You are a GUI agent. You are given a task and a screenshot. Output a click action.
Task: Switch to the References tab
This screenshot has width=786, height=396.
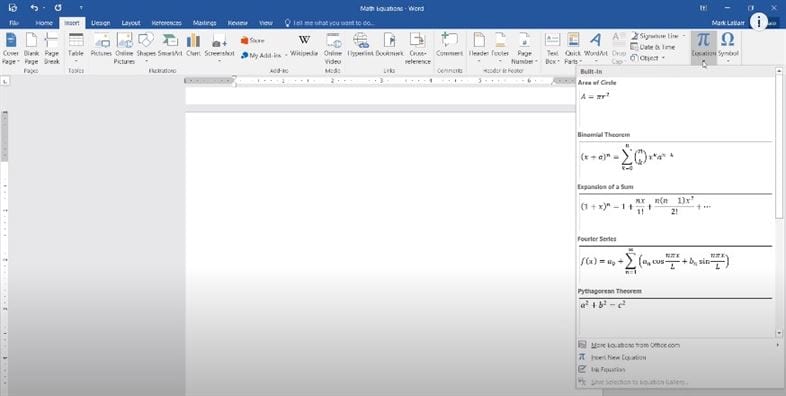[166, 23]
